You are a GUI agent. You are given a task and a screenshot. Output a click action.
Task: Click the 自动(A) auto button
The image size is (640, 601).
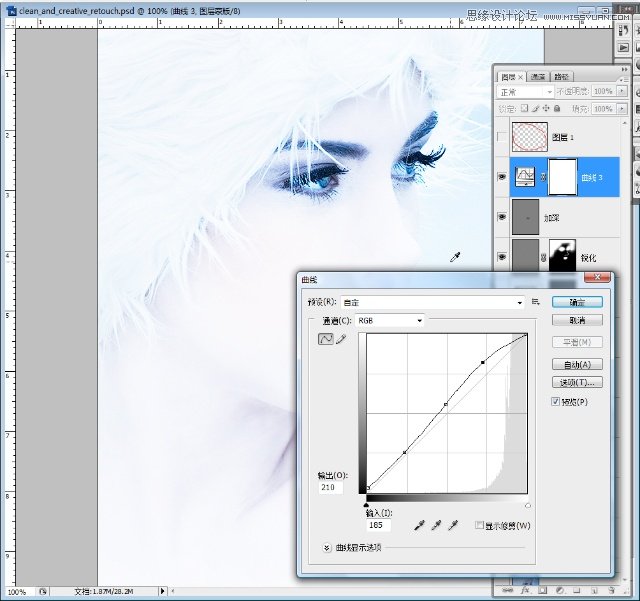tap(577, 364)
